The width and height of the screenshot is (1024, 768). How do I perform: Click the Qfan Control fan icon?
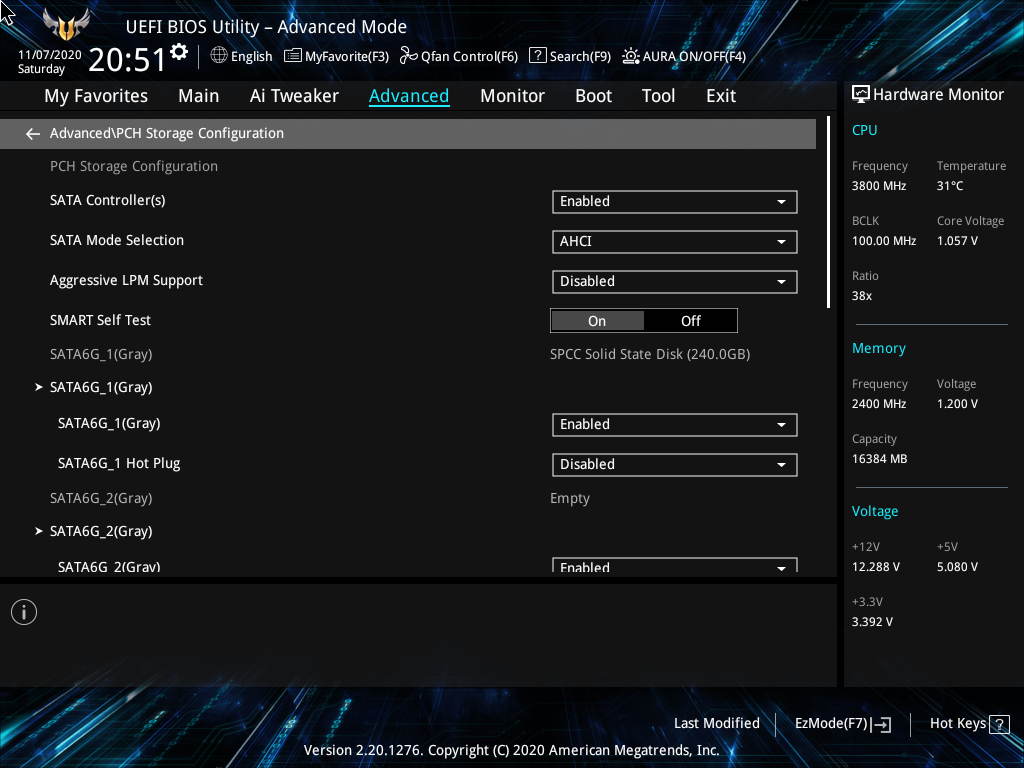point(409,56)
